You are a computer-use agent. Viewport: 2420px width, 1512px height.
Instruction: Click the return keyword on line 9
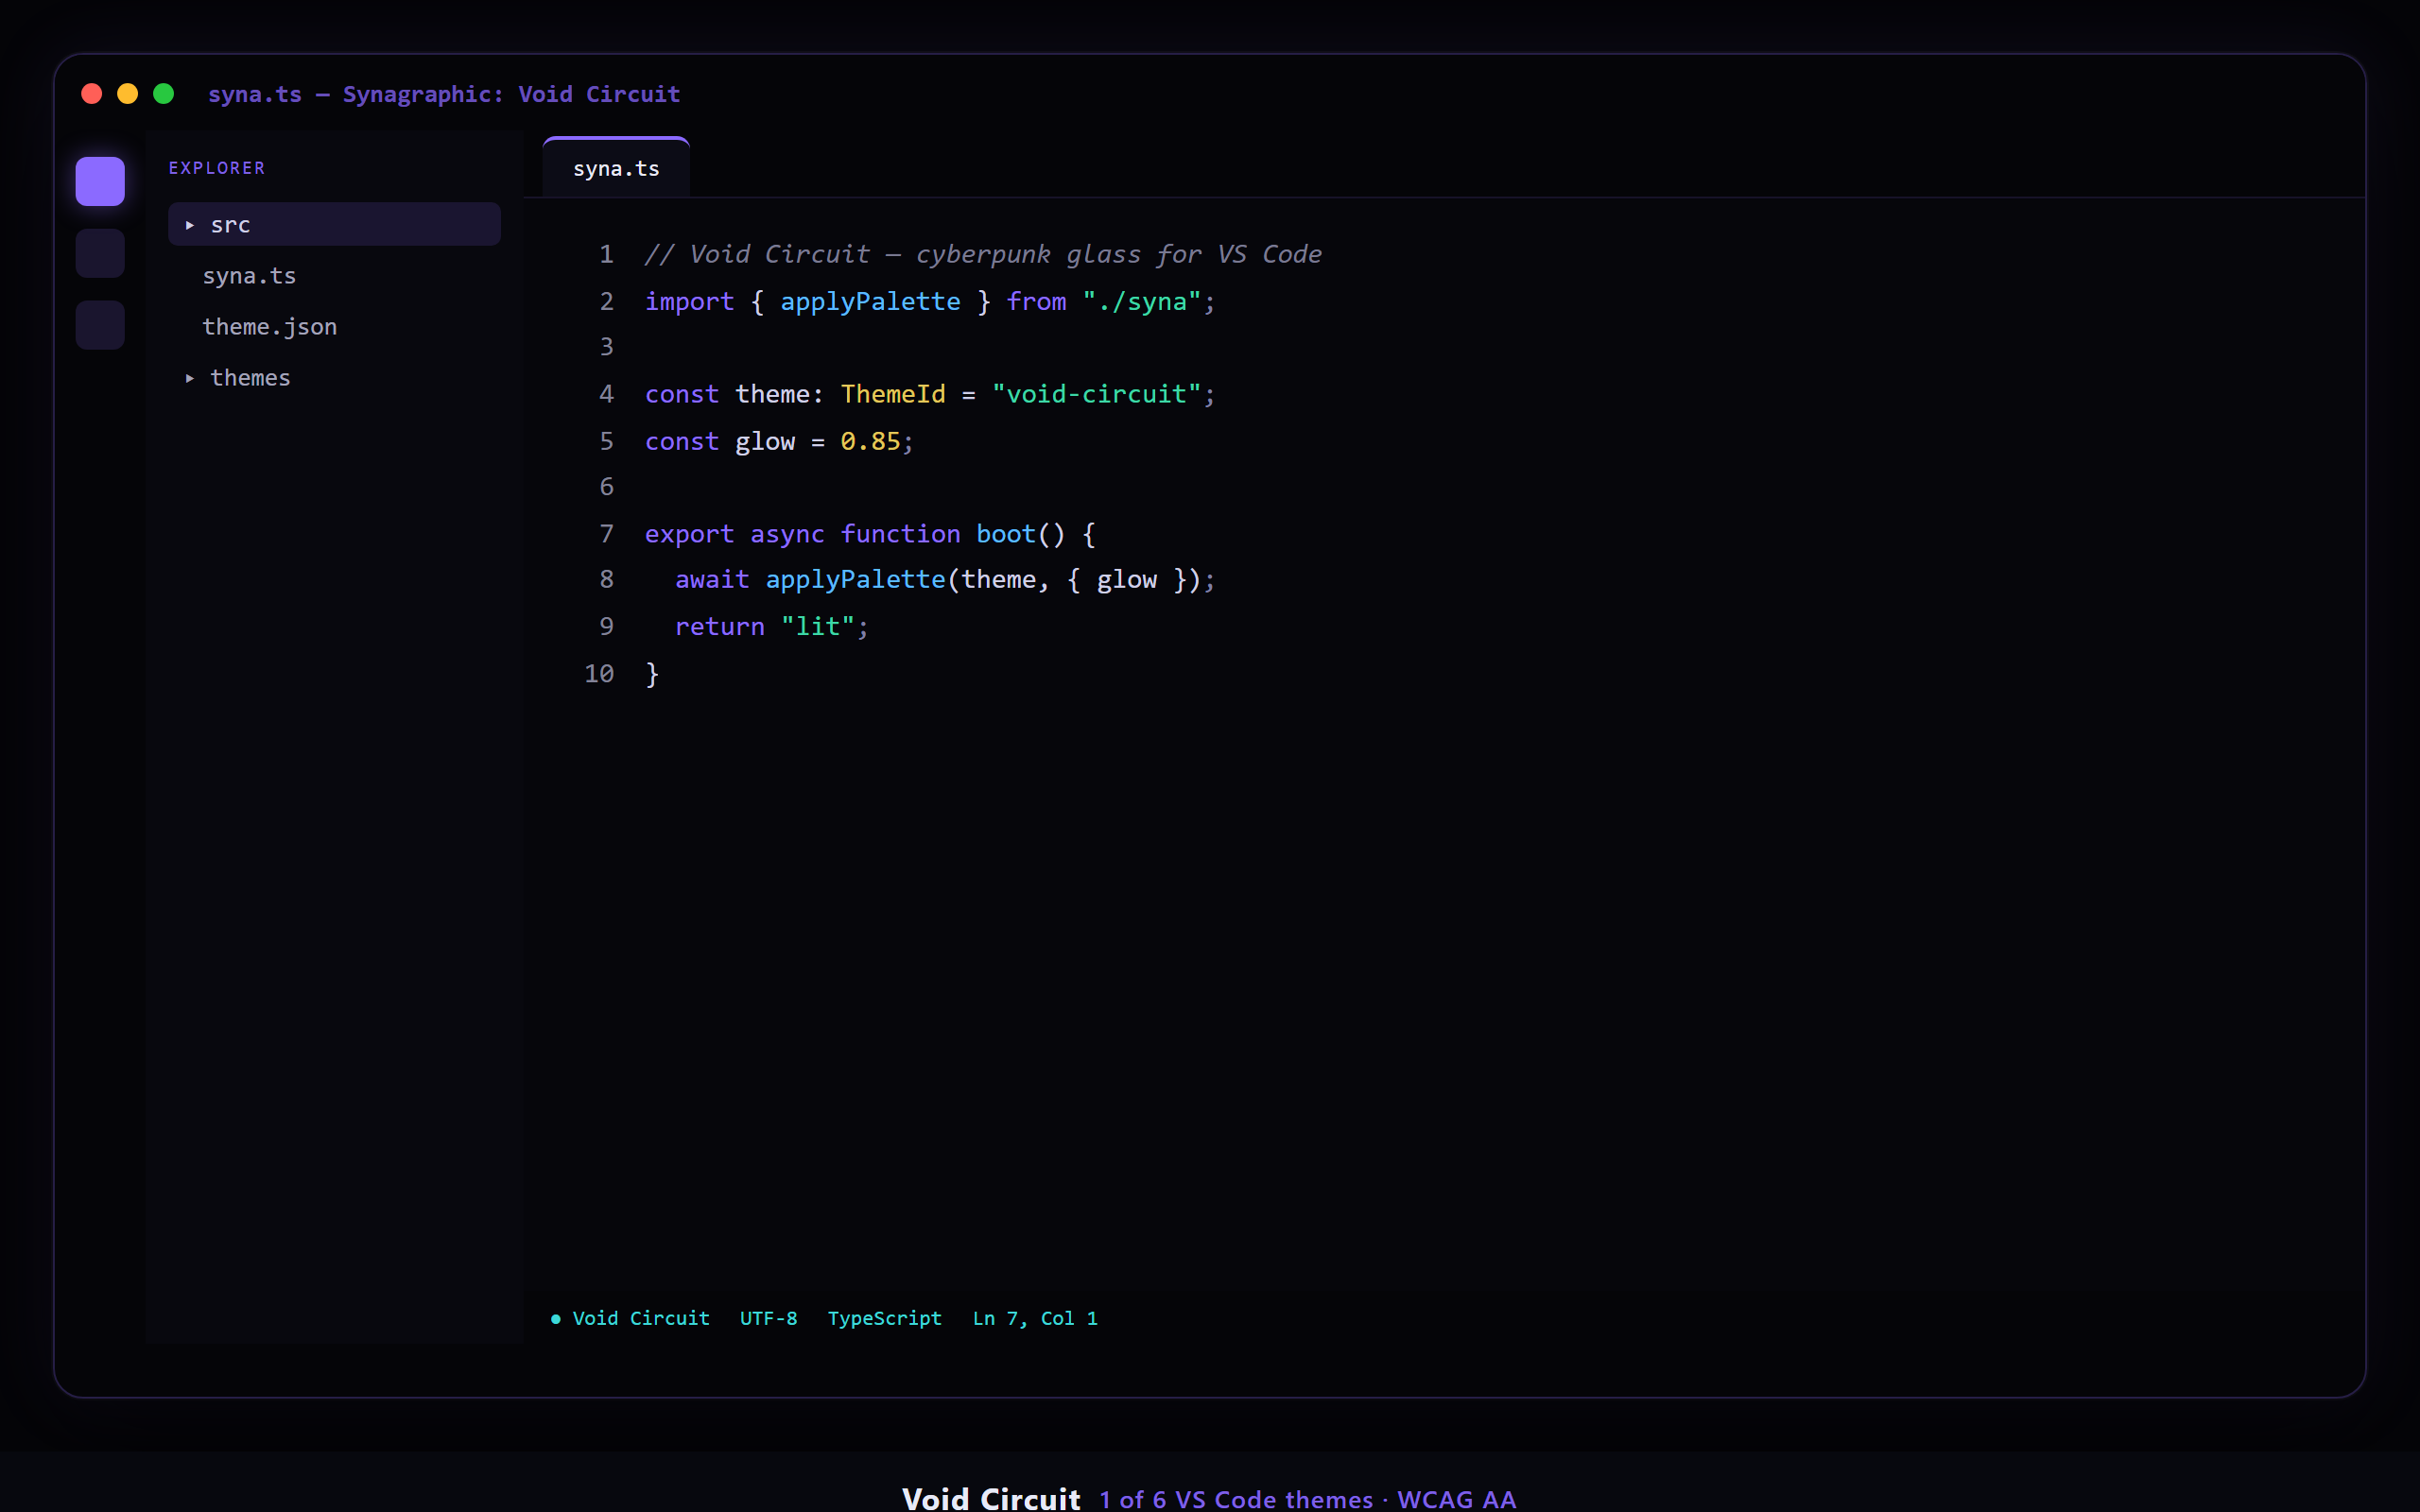pos(719,626)
